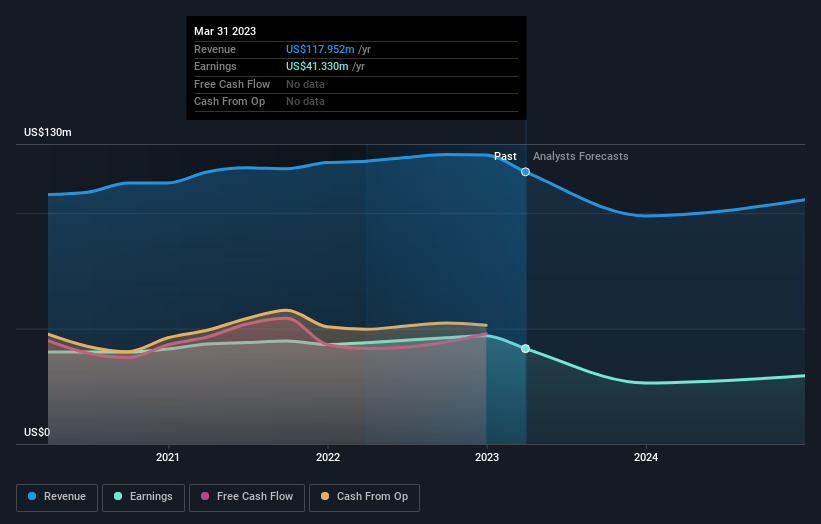Image resolution: width=821 pixels, height=524 pixels.
Task: Click the 2021 axis label
Action: 168,458
